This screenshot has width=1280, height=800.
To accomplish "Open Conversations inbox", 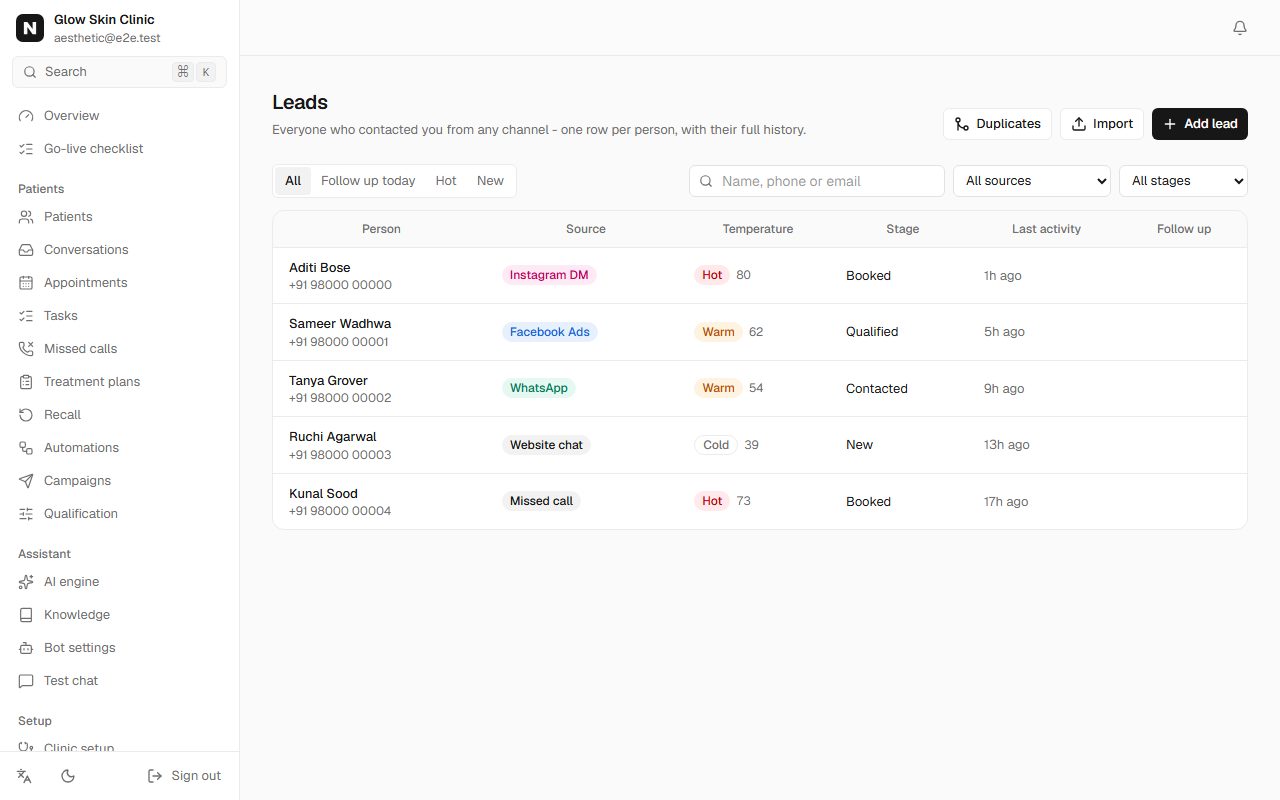I will 119,250.
